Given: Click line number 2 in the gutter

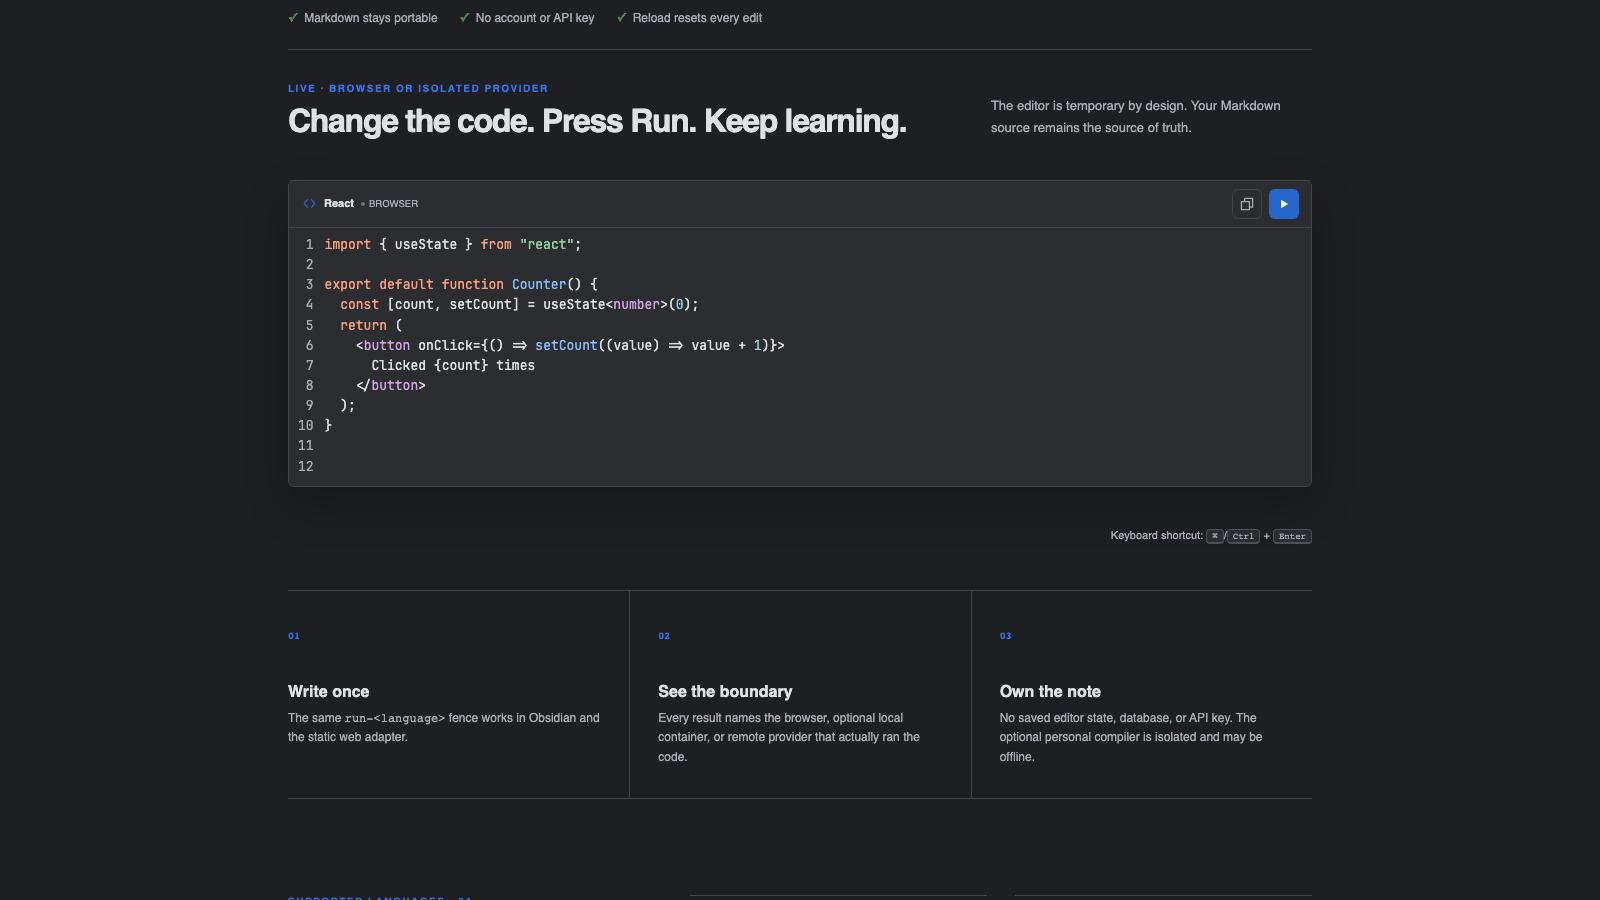Looking at the screenshot, I should (309, 264).
